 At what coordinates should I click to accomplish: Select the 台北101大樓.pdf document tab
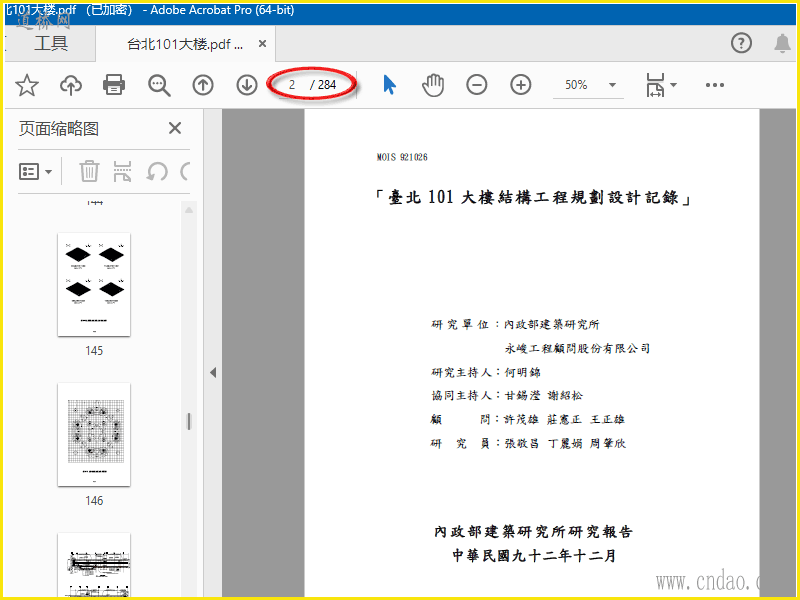pyautogui.click(x=185, y=44)
